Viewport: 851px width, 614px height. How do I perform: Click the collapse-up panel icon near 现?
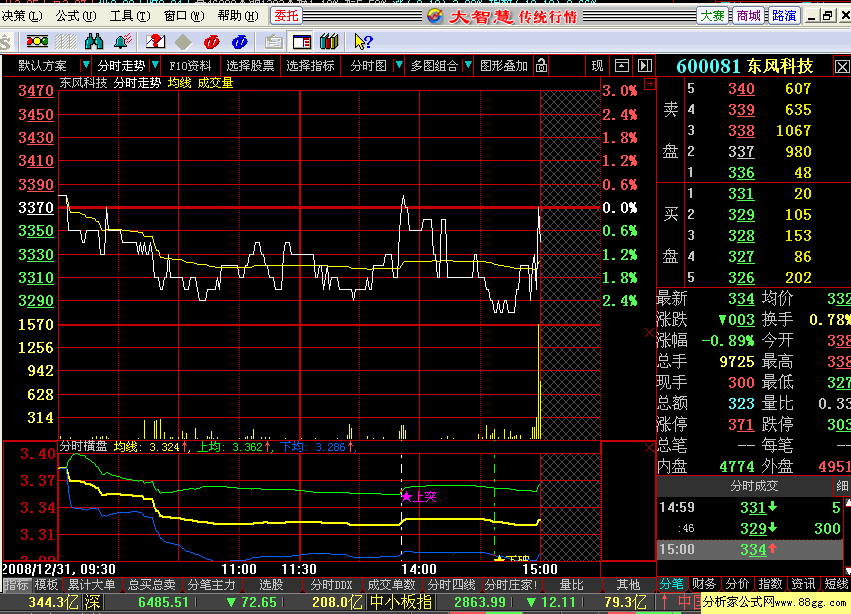point(621,66)
